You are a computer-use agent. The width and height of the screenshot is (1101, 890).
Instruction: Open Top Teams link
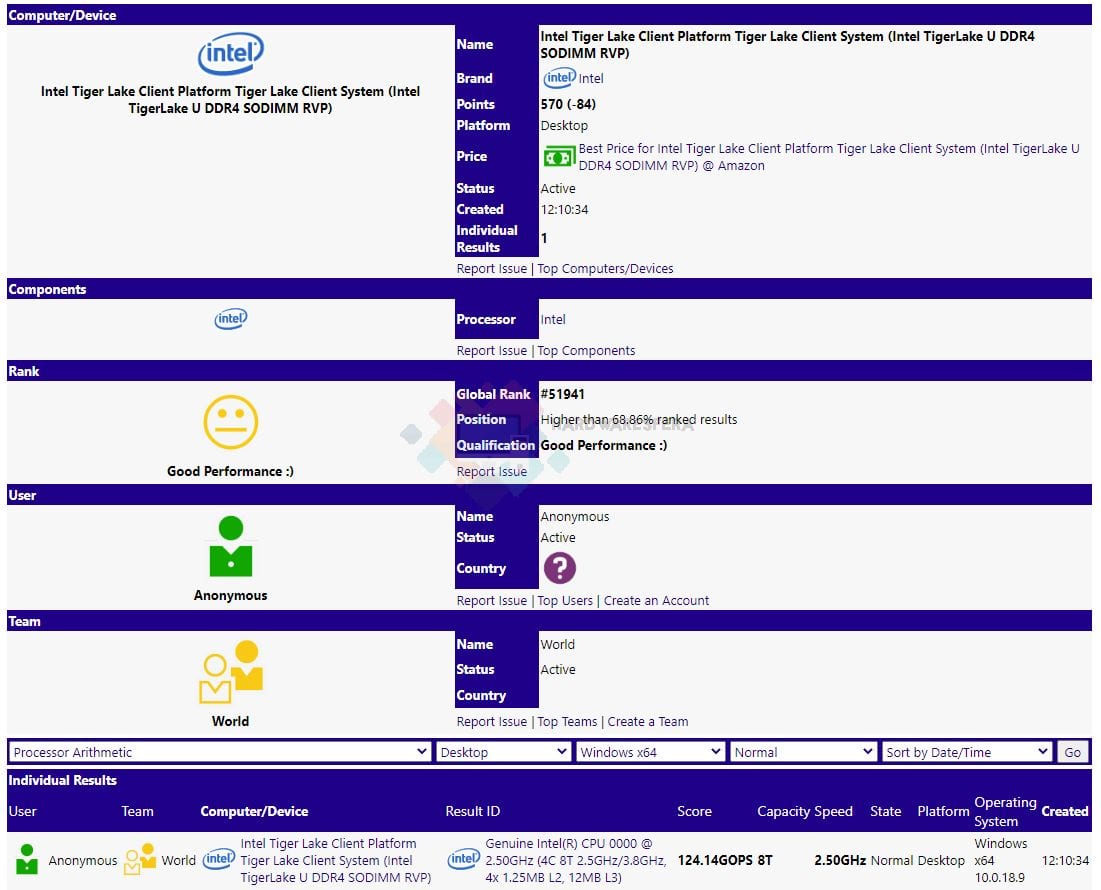567,722
